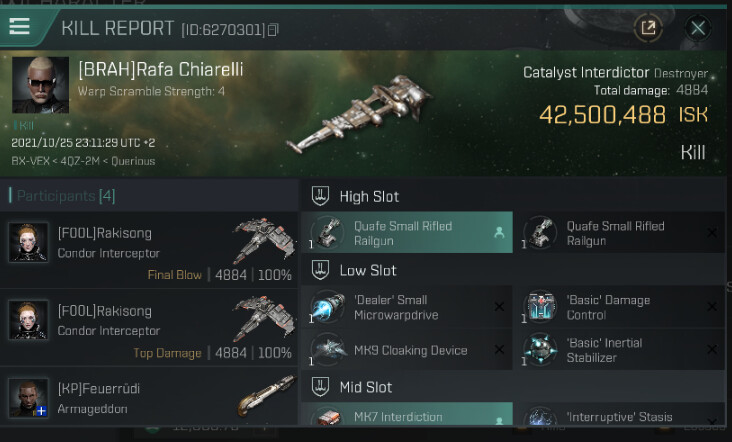Click the 'Dealer' Small Microwarpdrive module icon
The height and width of the screenshot is (442, 732).
pyautogui.click(x=328, y=308)
